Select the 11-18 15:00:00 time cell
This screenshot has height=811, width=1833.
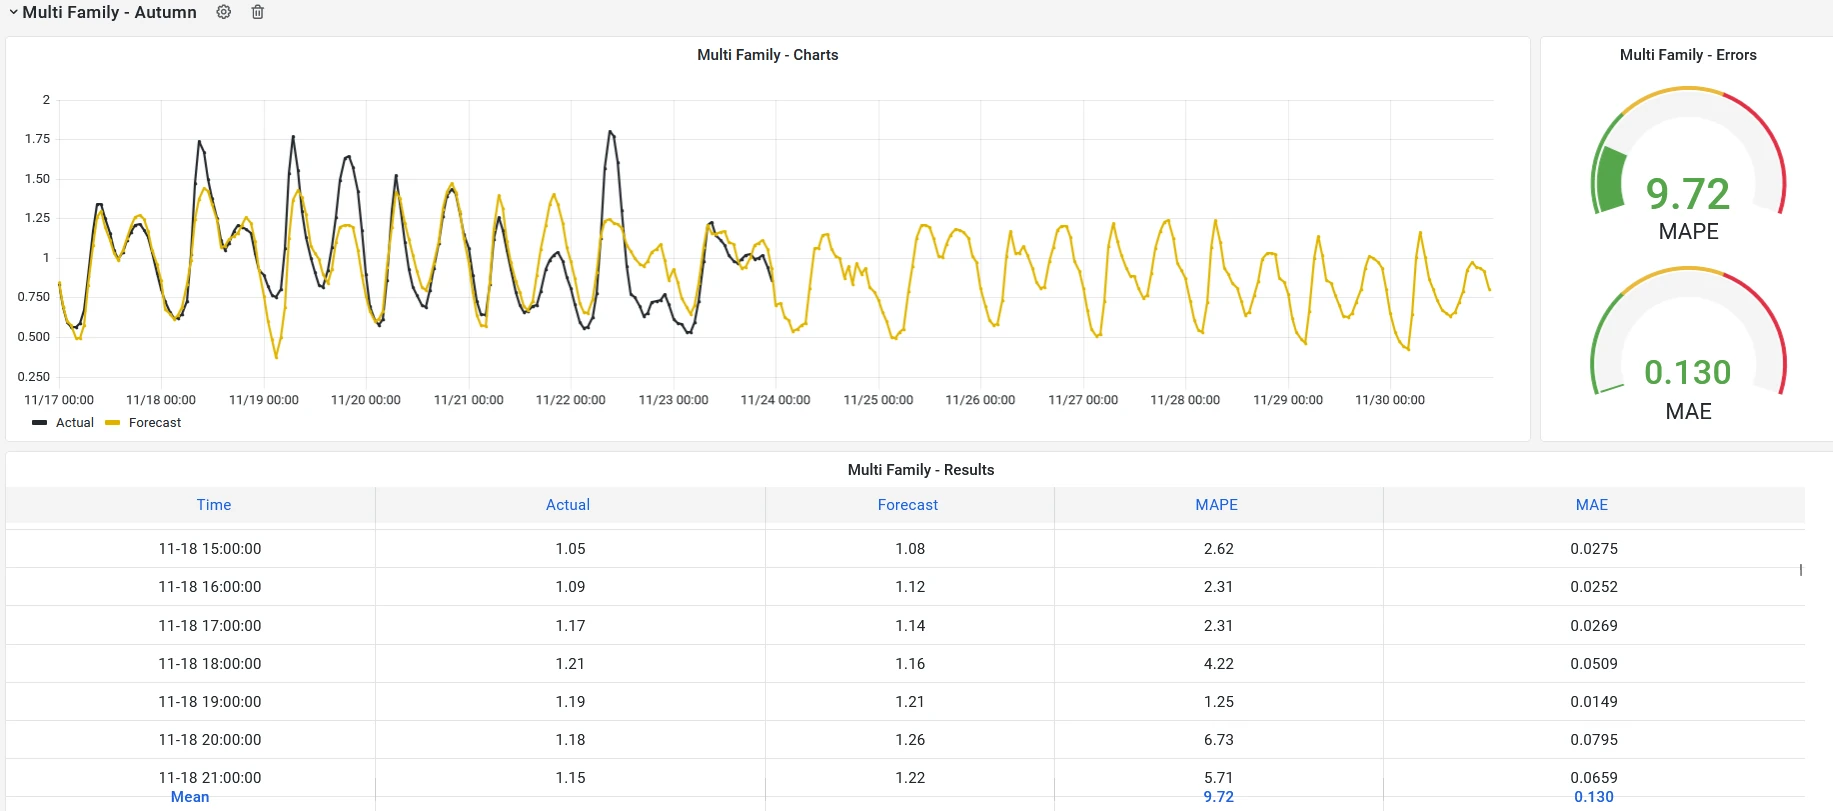coord(210,549)
